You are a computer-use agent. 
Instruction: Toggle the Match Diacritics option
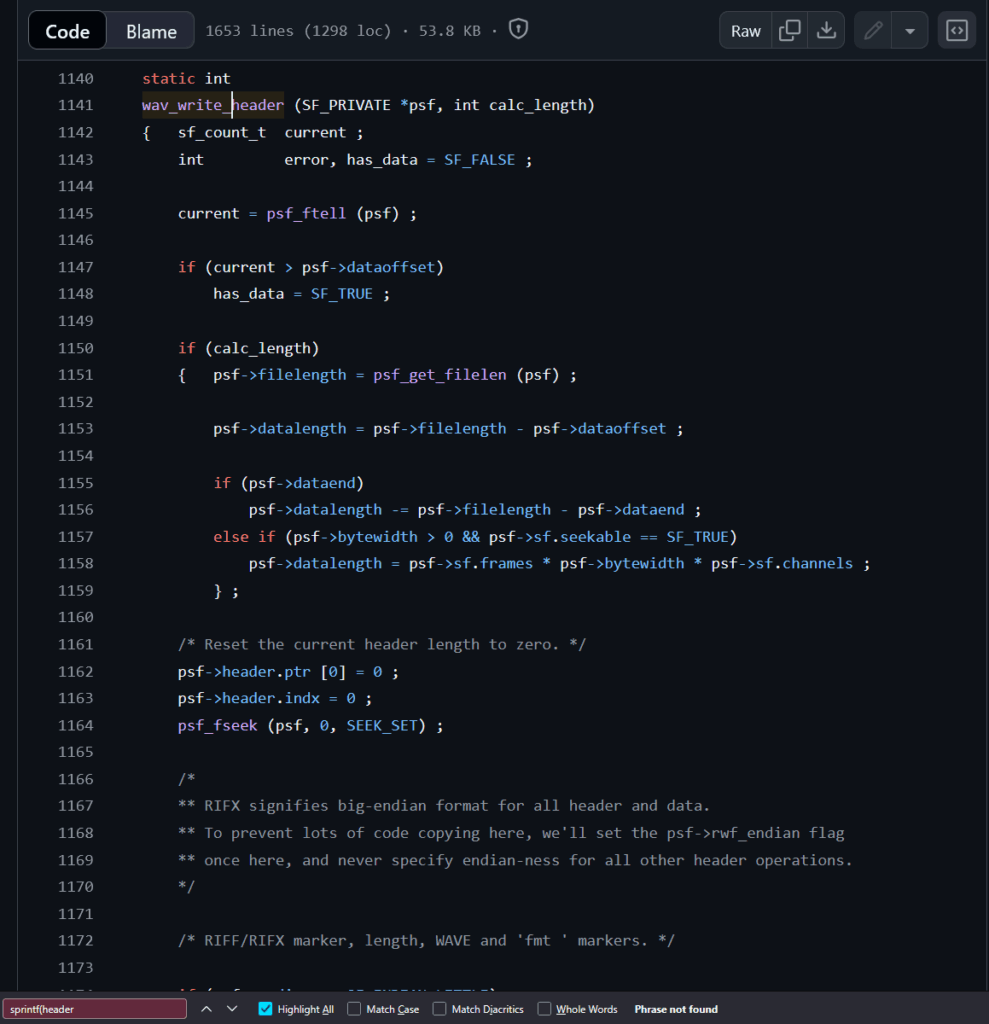click(x=440, y=1009)
